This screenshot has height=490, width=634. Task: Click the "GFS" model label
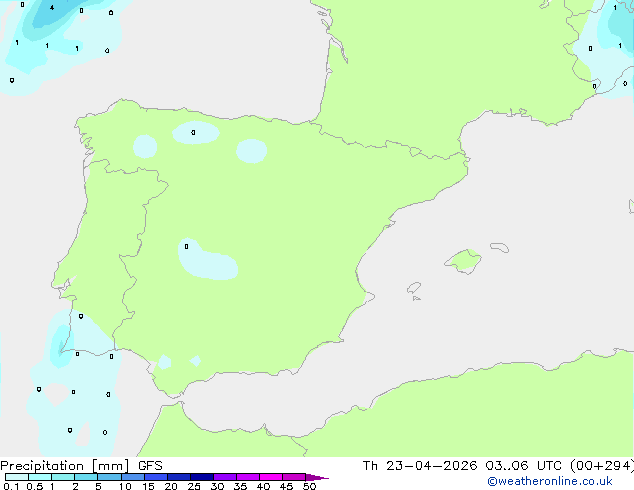[150, 466]
